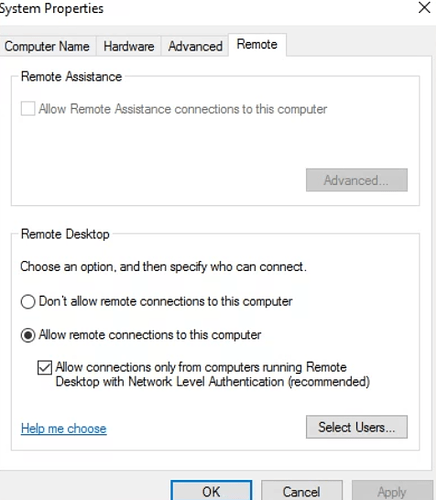The width and height of the screenshot is (436, 500).
Task: Choose Don't allow remote connections radio button
Action: [x=28, y=302]
